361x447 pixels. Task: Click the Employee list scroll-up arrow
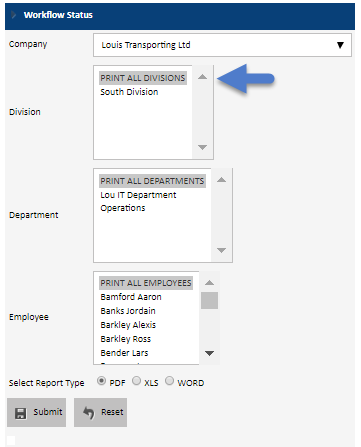209,283
